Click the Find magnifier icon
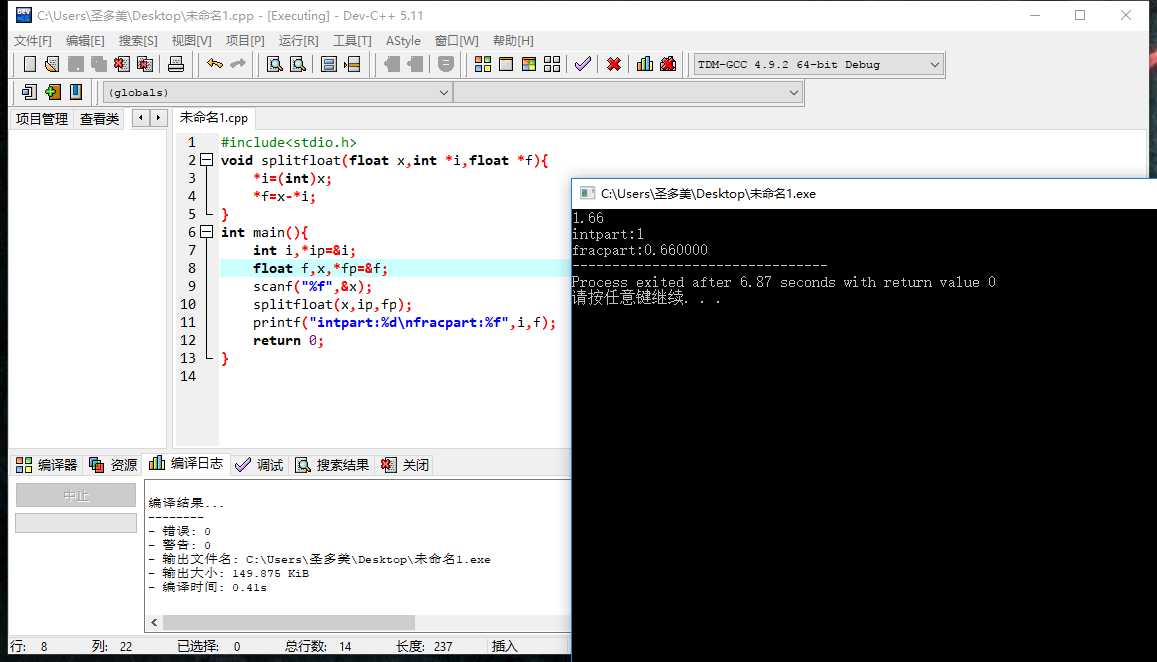The image size is (1157, 662). click(274, 64)
